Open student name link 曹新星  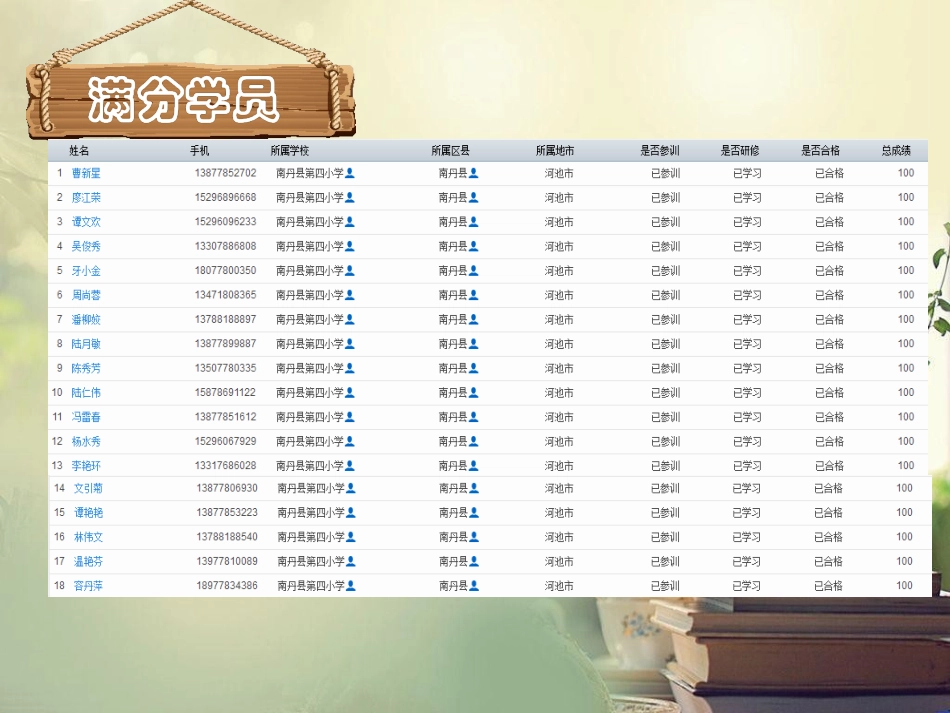86,173
